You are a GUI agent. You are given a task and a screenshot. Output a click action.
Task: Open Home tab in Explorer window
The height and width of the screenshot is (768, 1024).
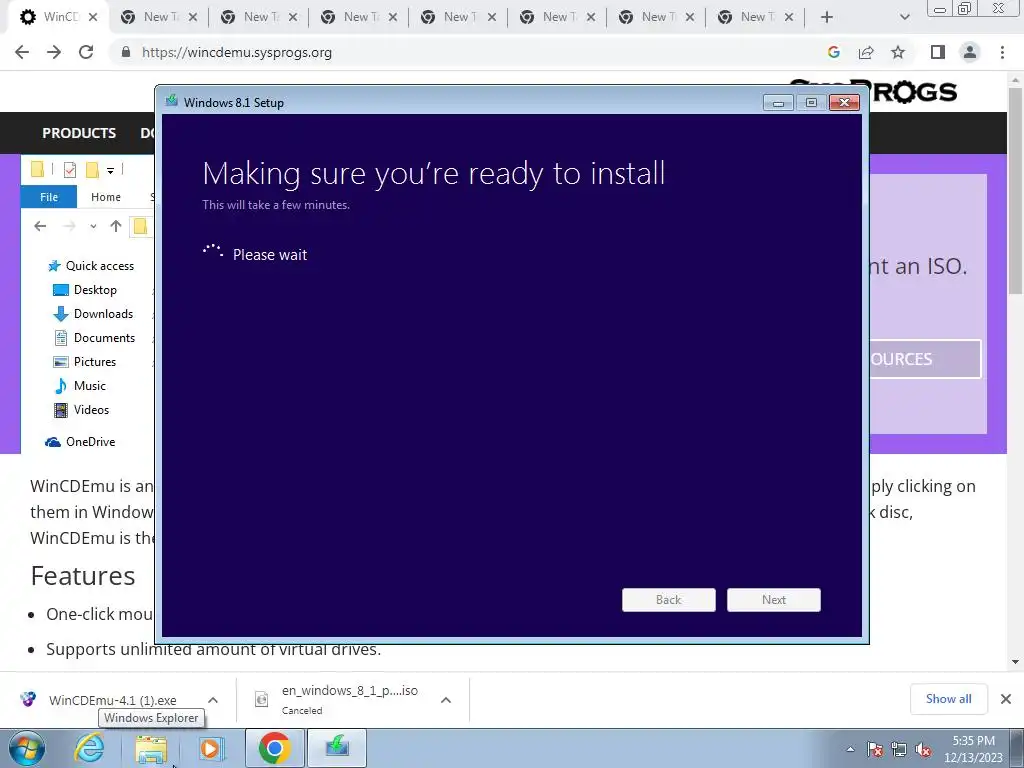pyautogui.click(x=106, y=197)
